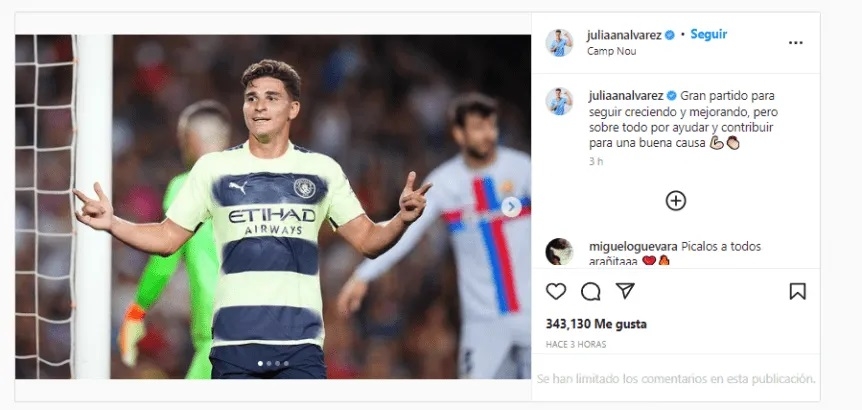Screen dimensions: 862x410
Task: Open juliaanalvarez header profile picture
Action: pyautogui.click(x=559, y=43)
